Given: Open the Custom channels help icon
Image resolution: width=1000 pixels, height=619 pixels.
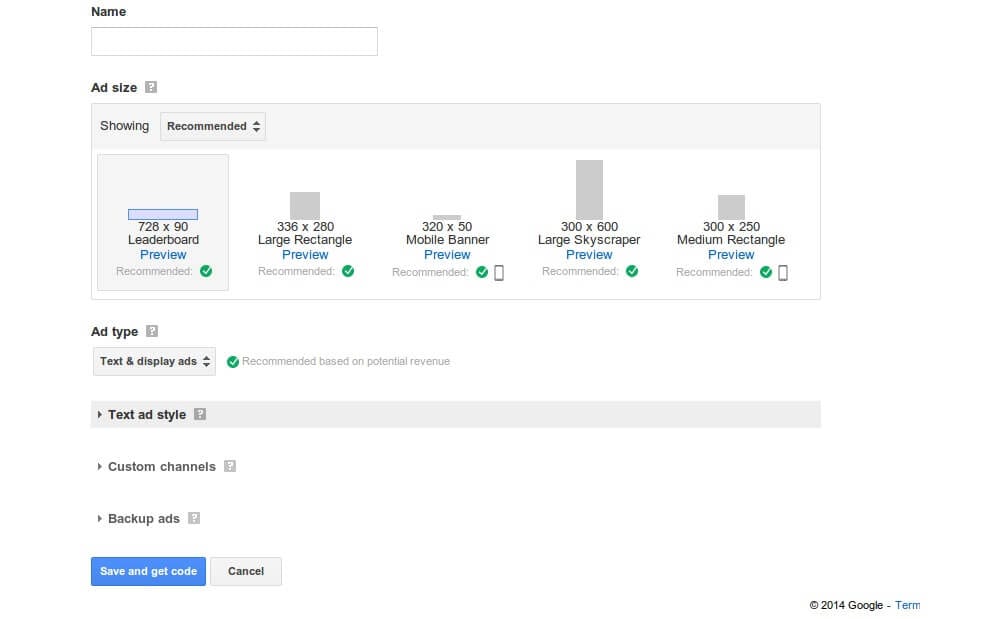Looking at the screenshot, I should [x=230, y=466].
